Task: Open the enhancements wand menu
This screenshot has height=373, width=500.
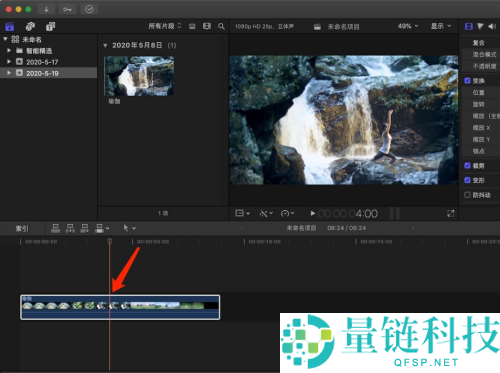Action: point(266,213)
